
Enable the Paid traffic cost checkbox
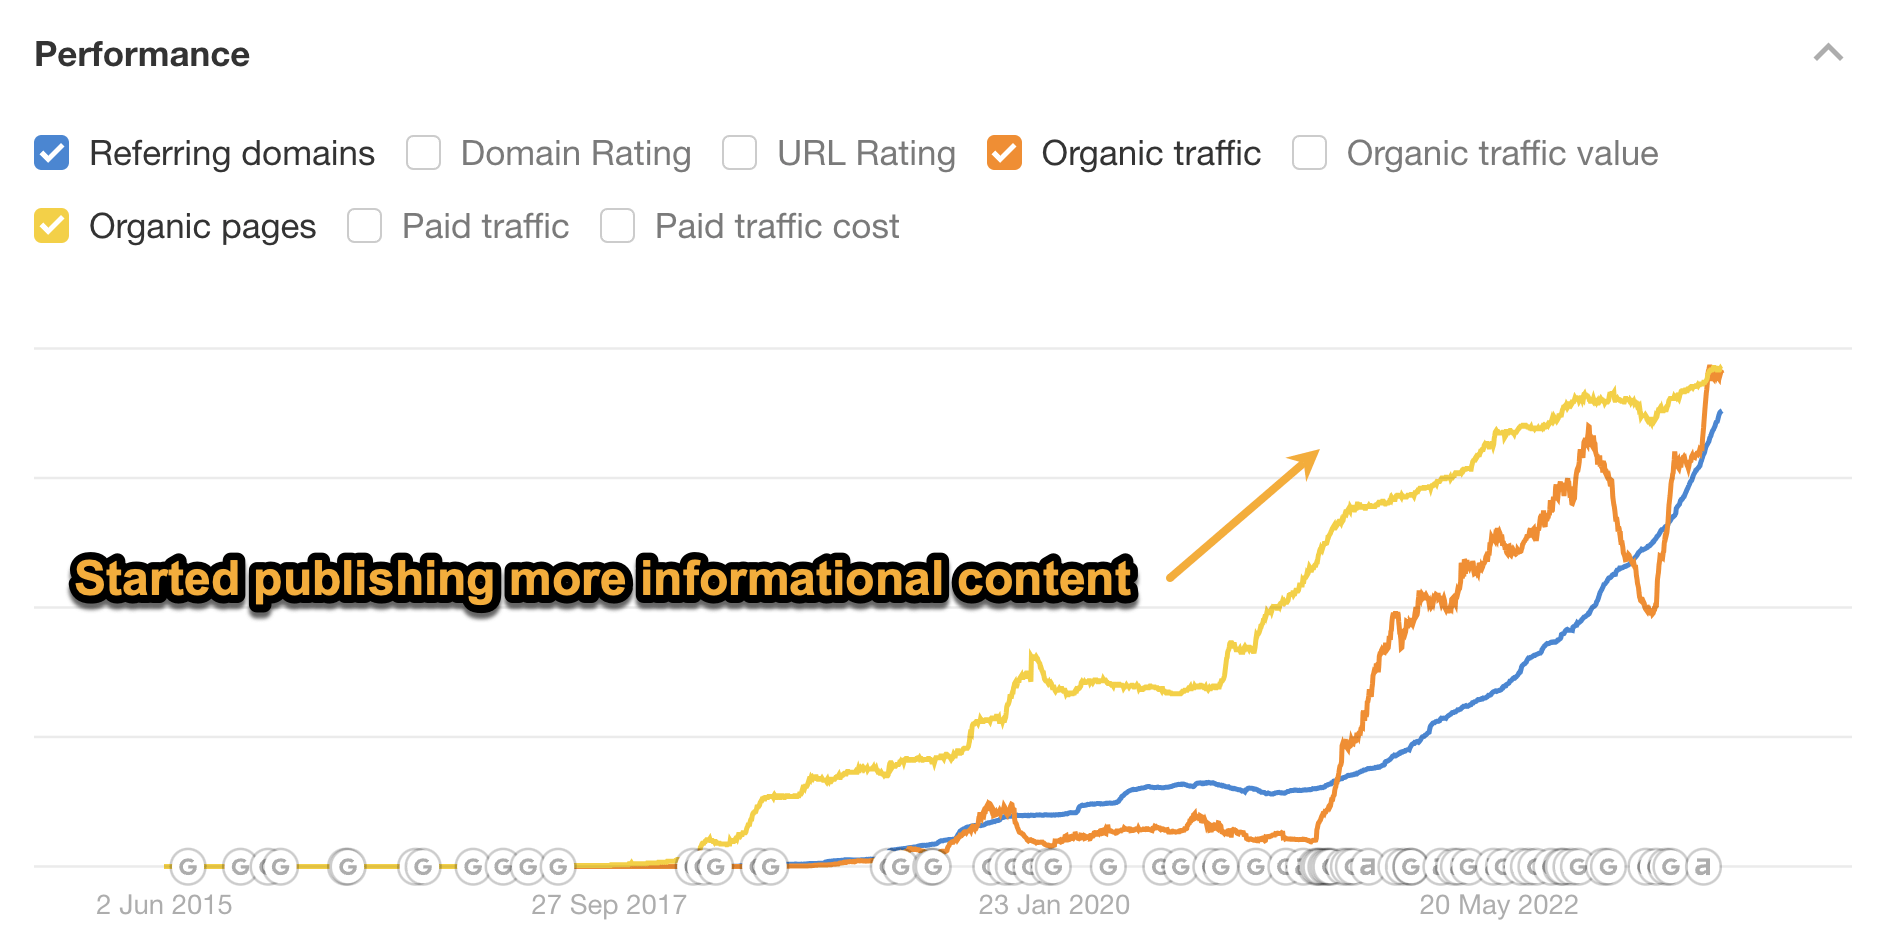617,226
